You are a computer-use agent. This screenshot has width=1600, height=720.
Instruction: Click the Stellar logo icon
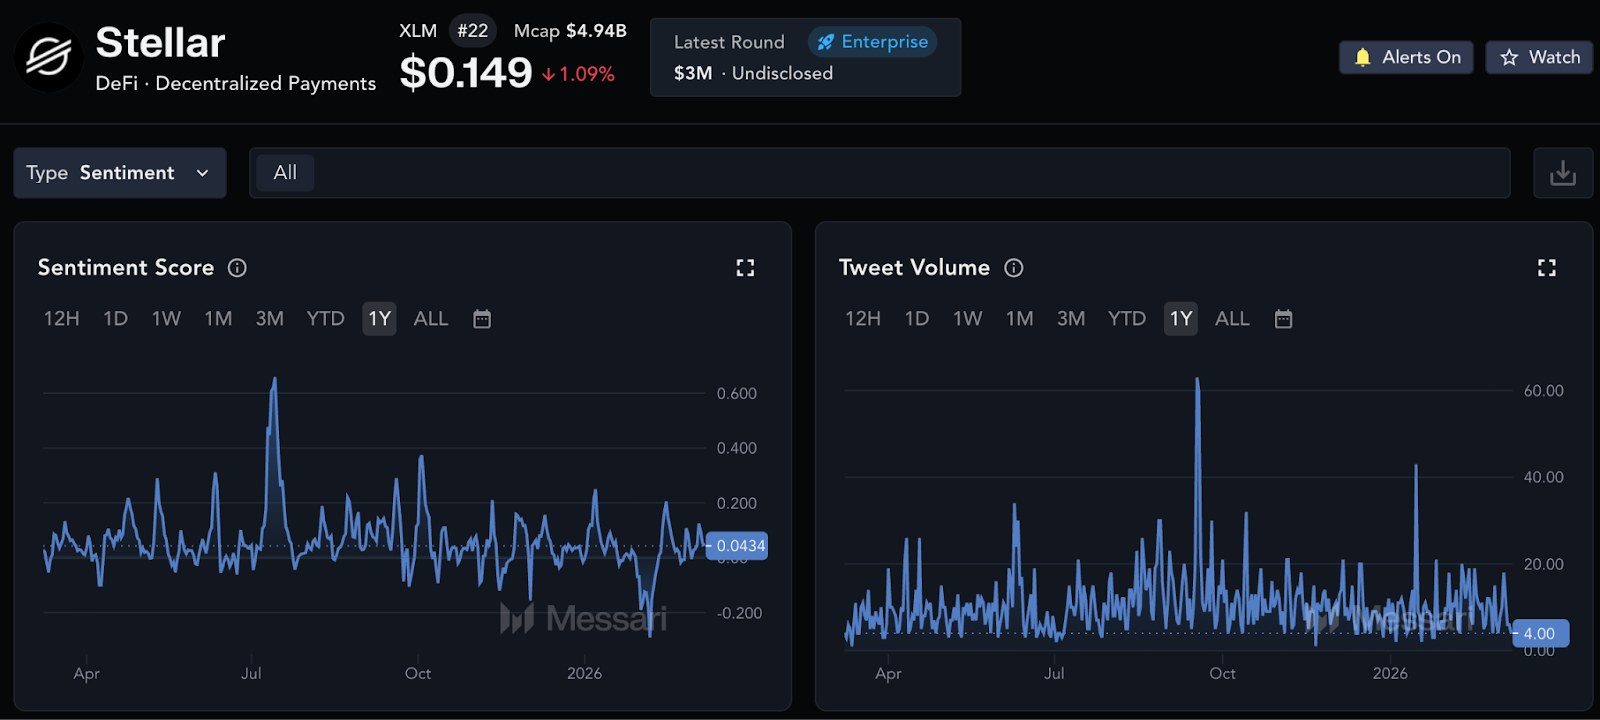point(48,58)
